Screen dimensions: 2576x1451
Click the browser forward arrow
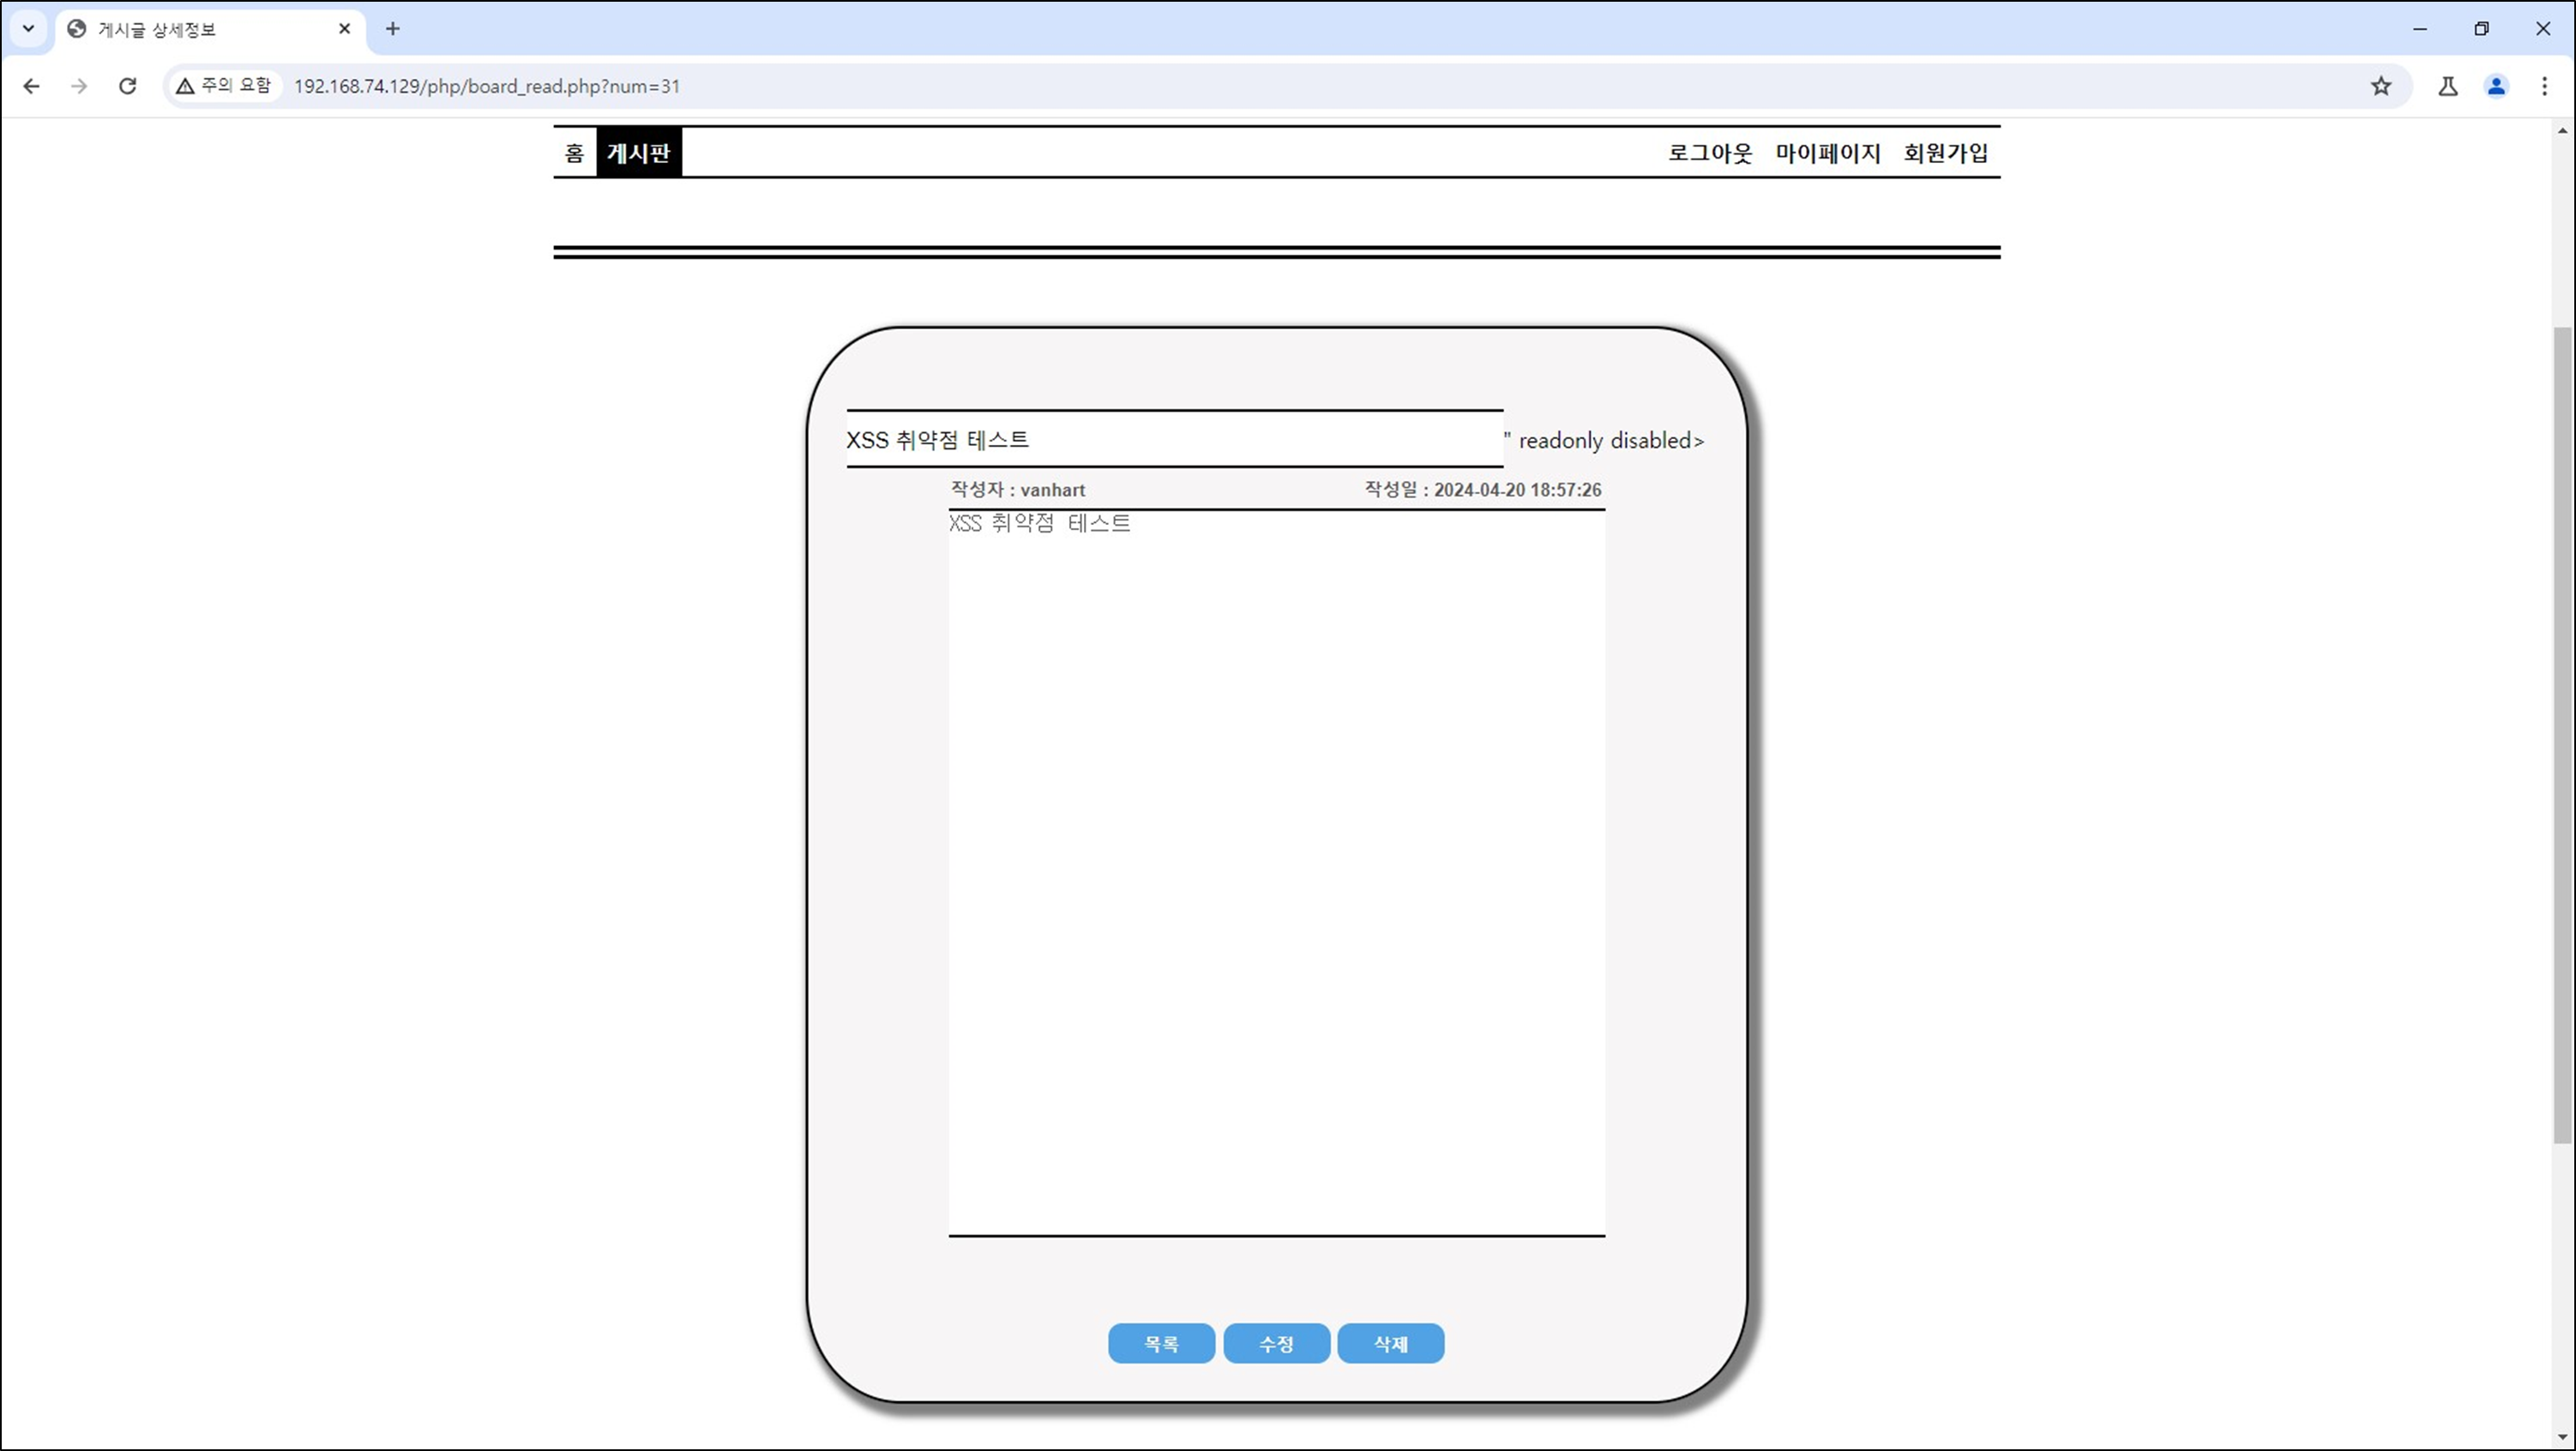click(x=79, y=86)
